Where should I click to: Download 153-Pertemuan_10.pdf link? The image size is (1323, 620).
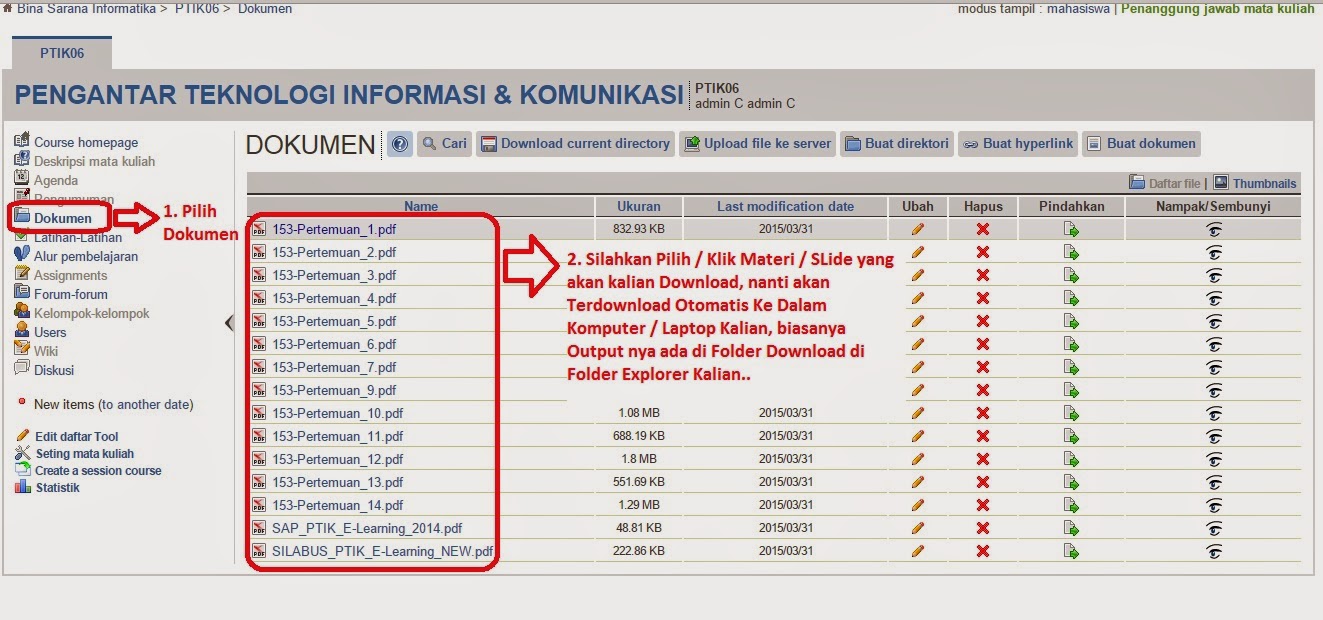pos(335,412)
